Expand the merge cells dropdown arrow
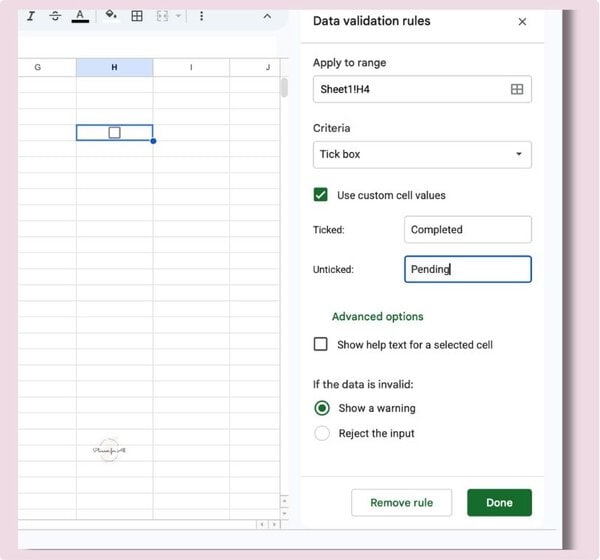Screen dimensions: 600x560 tap(178, 16)
